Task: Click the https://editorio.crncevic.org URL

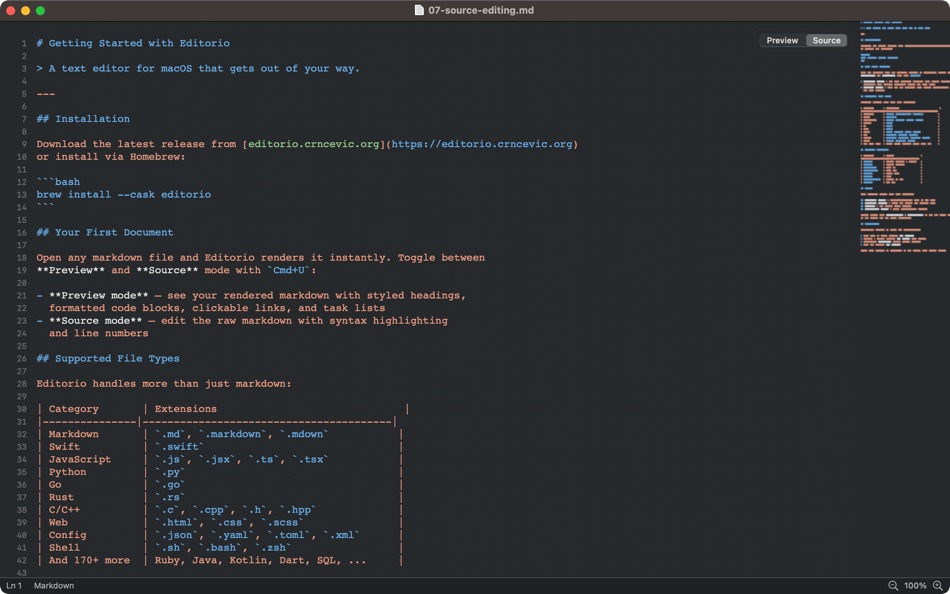Action: [x=482, y=144]
